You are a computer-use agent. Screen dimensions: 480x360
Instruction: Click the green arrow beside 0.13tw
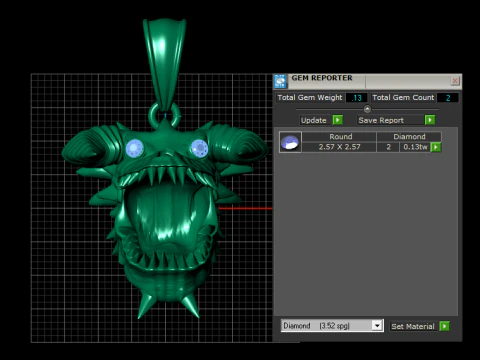click(436, 147)
